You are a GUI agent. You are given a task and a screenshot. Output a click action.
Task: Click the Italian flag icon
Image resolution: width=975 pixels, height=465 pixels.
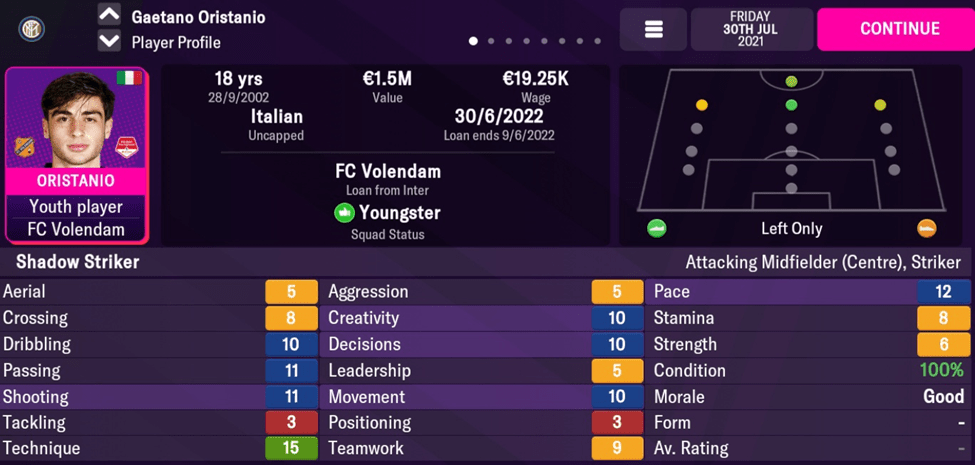coord(128,78)
